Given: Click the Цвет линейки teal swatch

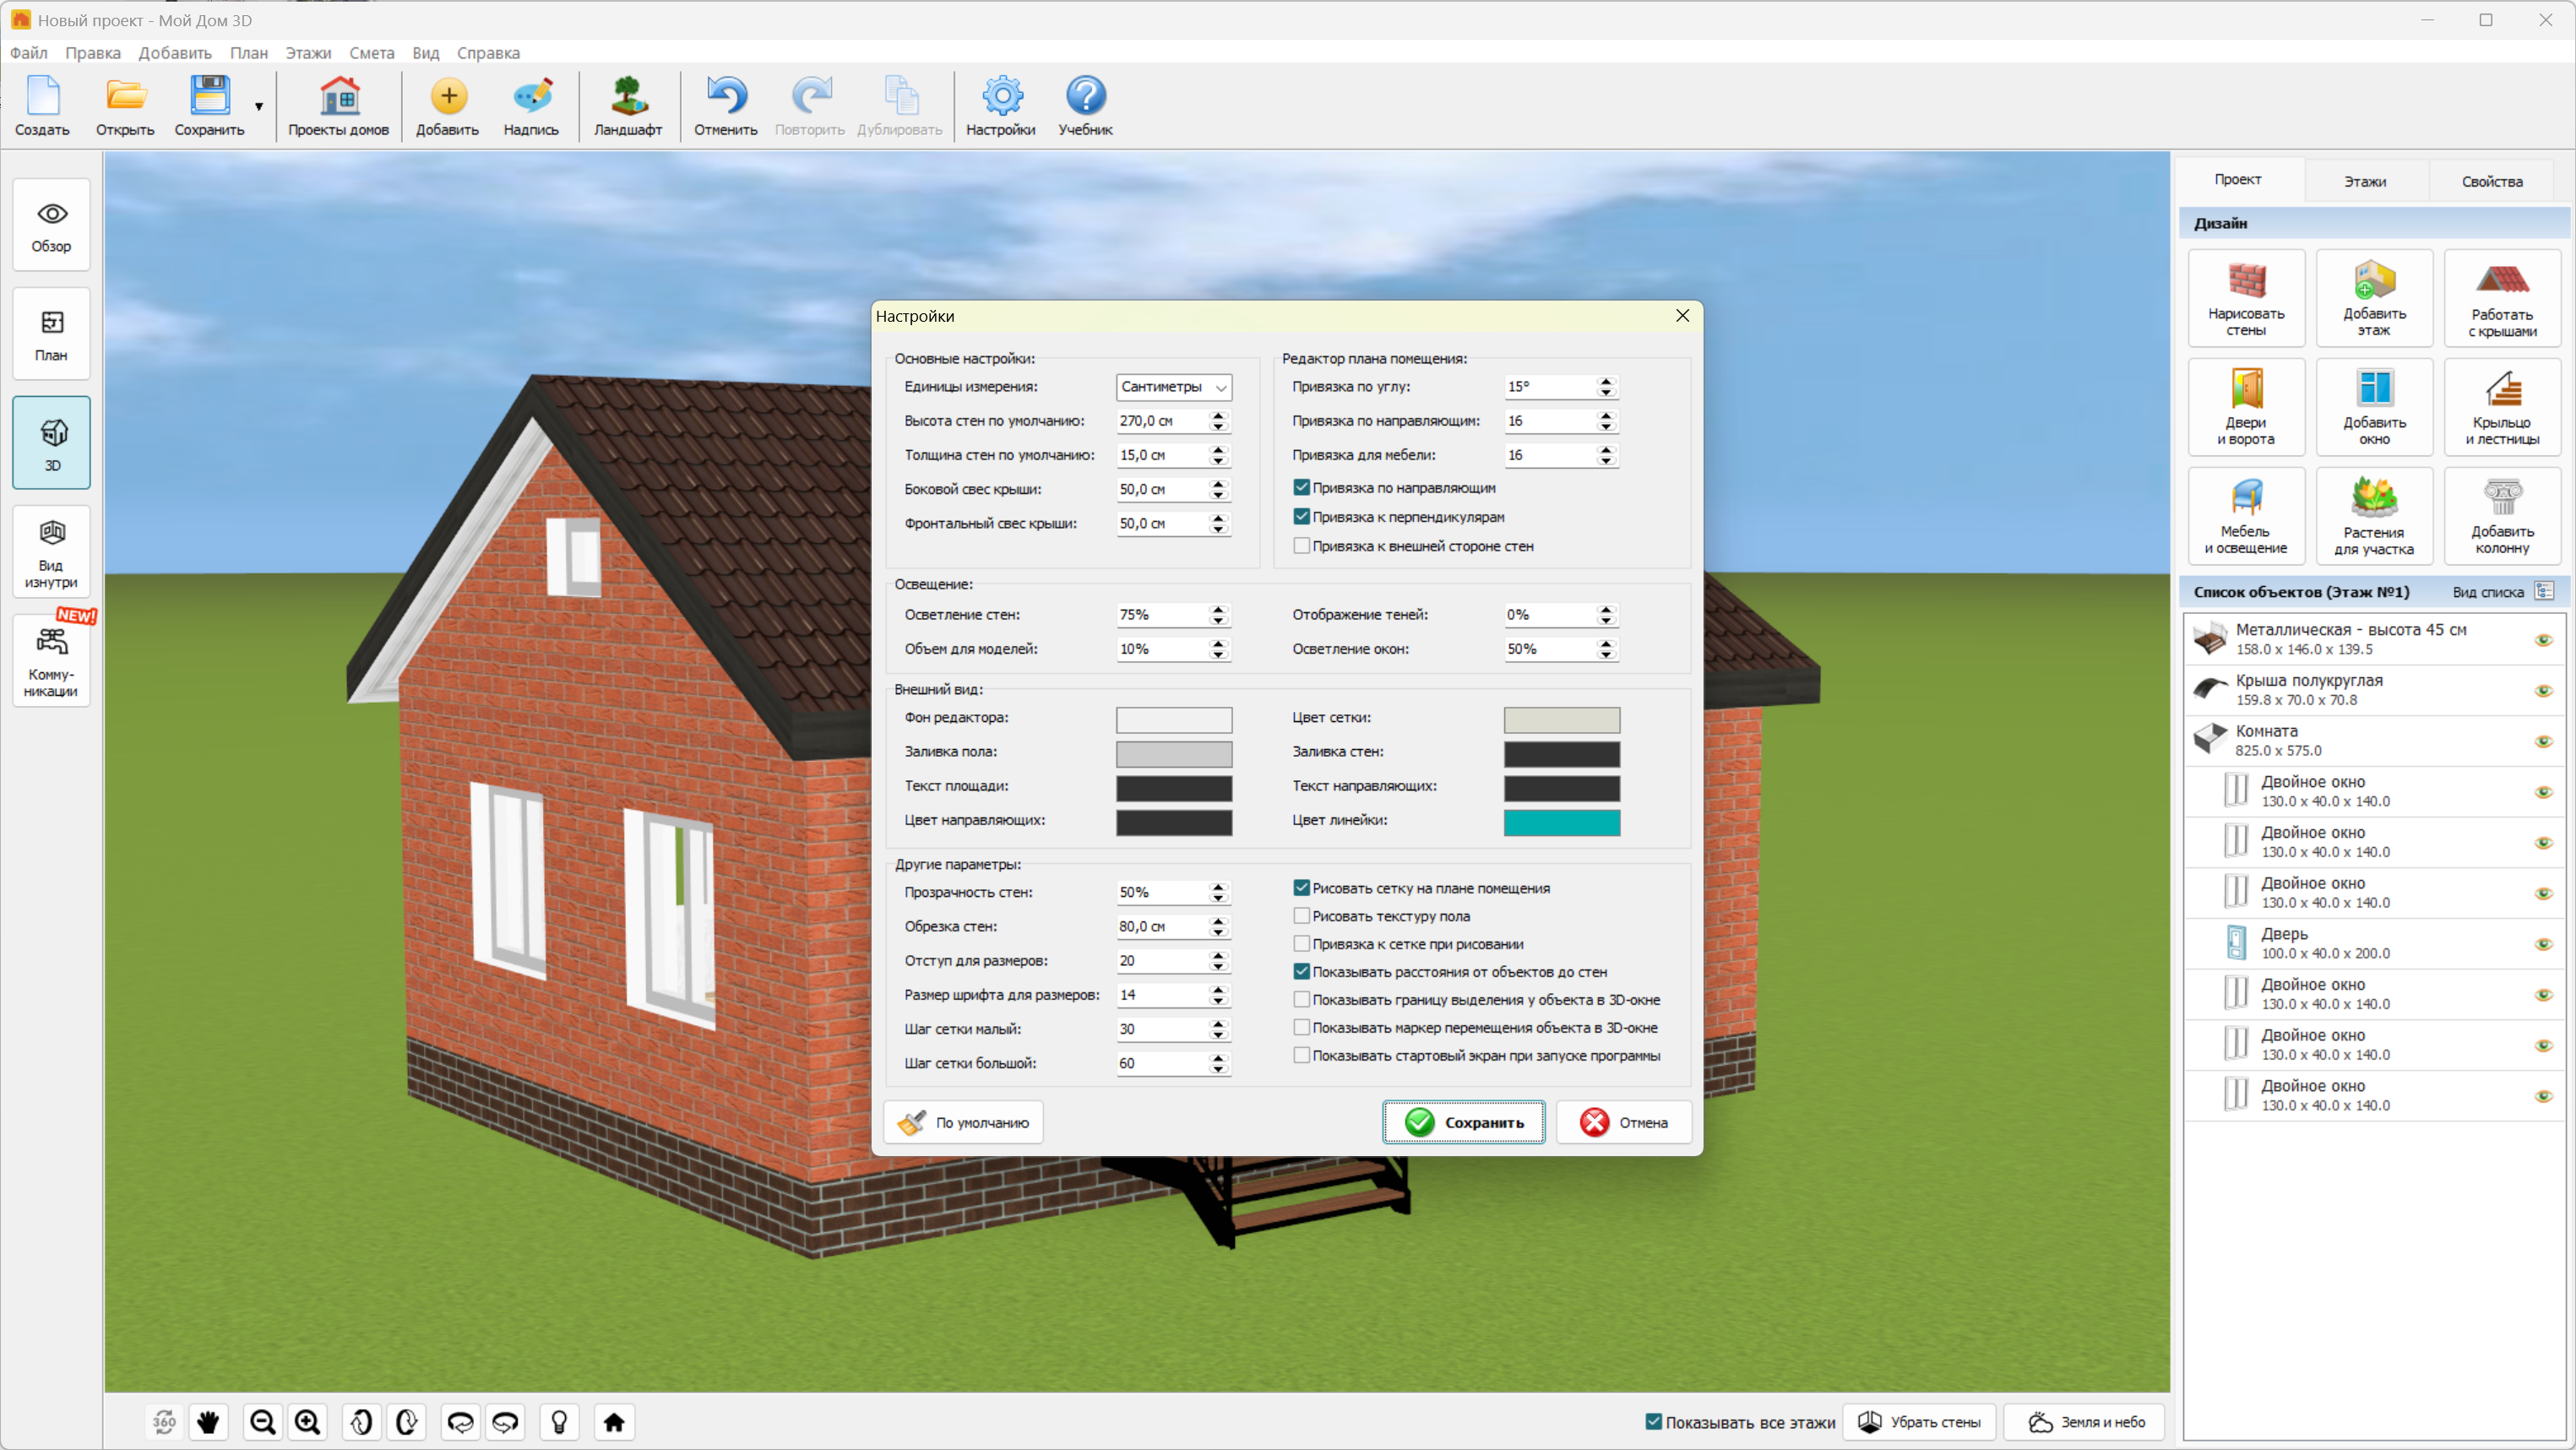Looking at the screenshot, I should pyautogui.click(x=1561, y=822).
